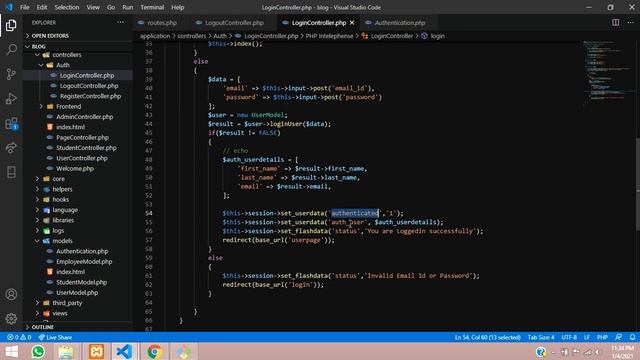Open the Extensions view

click(11, 123)
